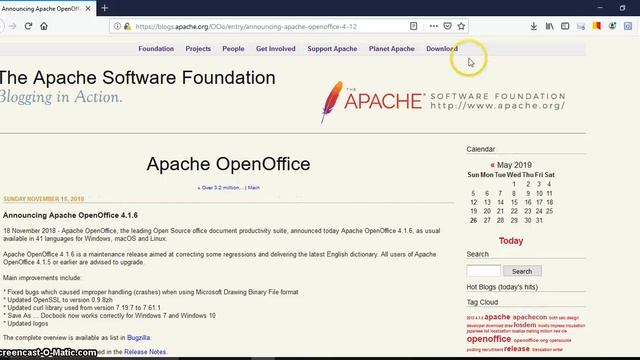Open the Projects menu link

[x=198, y=49]
